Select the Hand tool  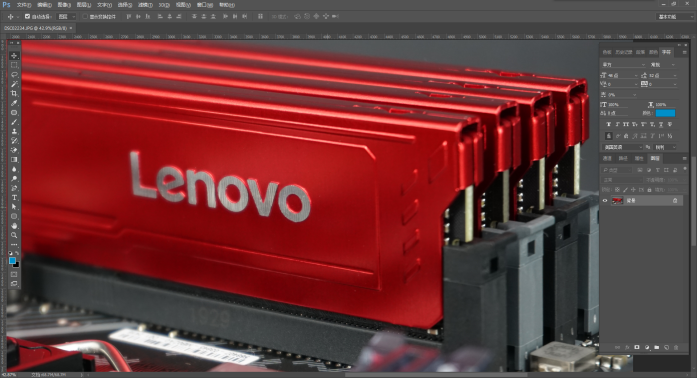14,225
